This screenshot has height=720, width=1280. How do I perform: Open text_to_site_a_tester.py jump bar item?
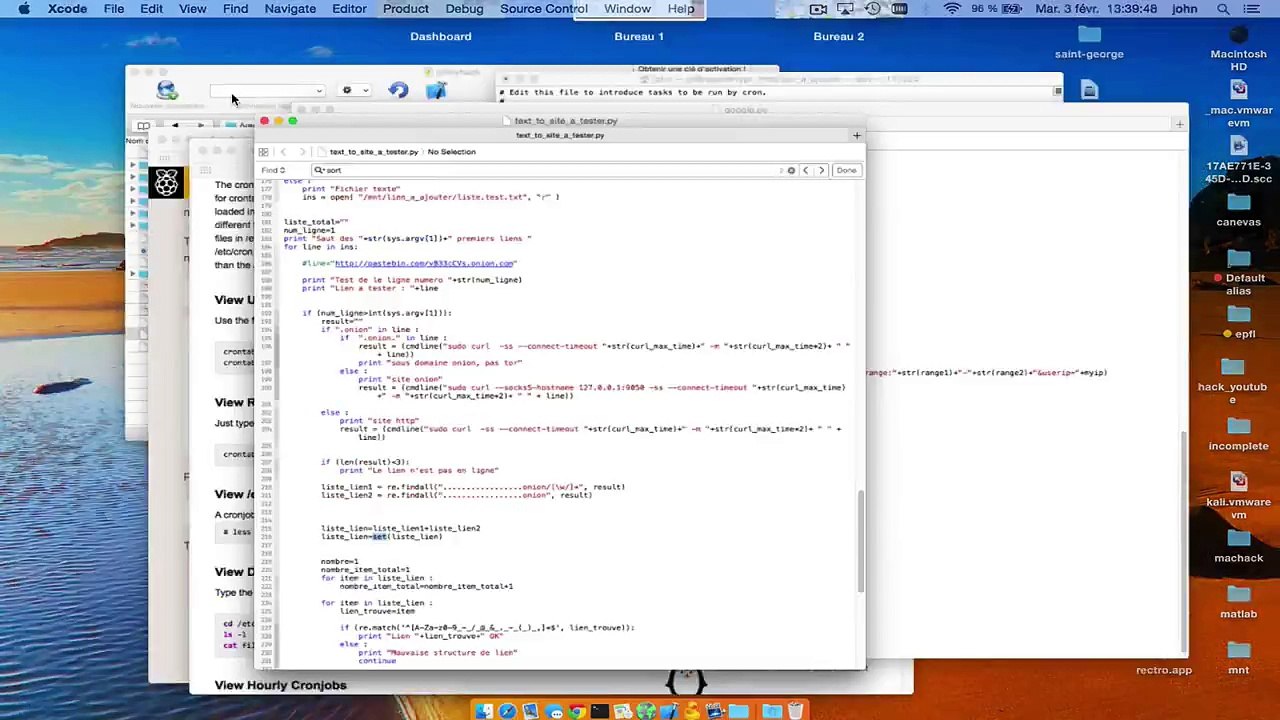click(373, 152)
